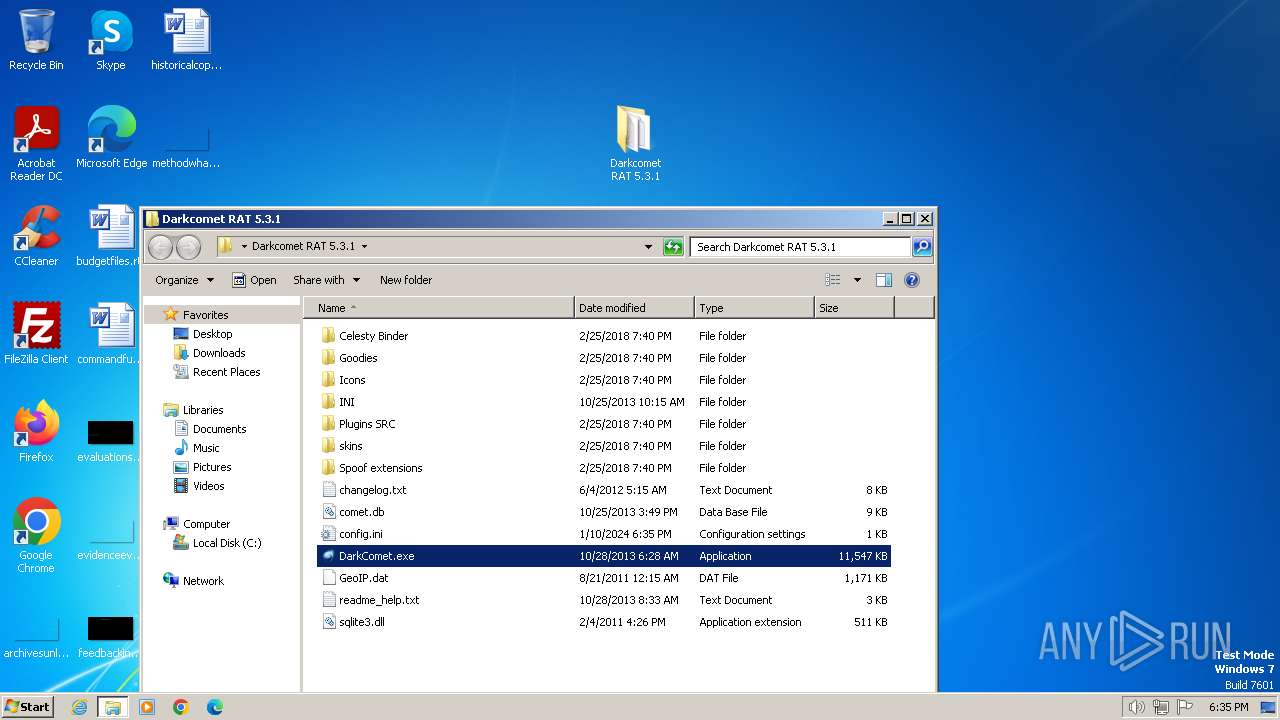Select the commandfu Word document icon
This screenshot has width=1280, height=720.
(x=111, y=334)
